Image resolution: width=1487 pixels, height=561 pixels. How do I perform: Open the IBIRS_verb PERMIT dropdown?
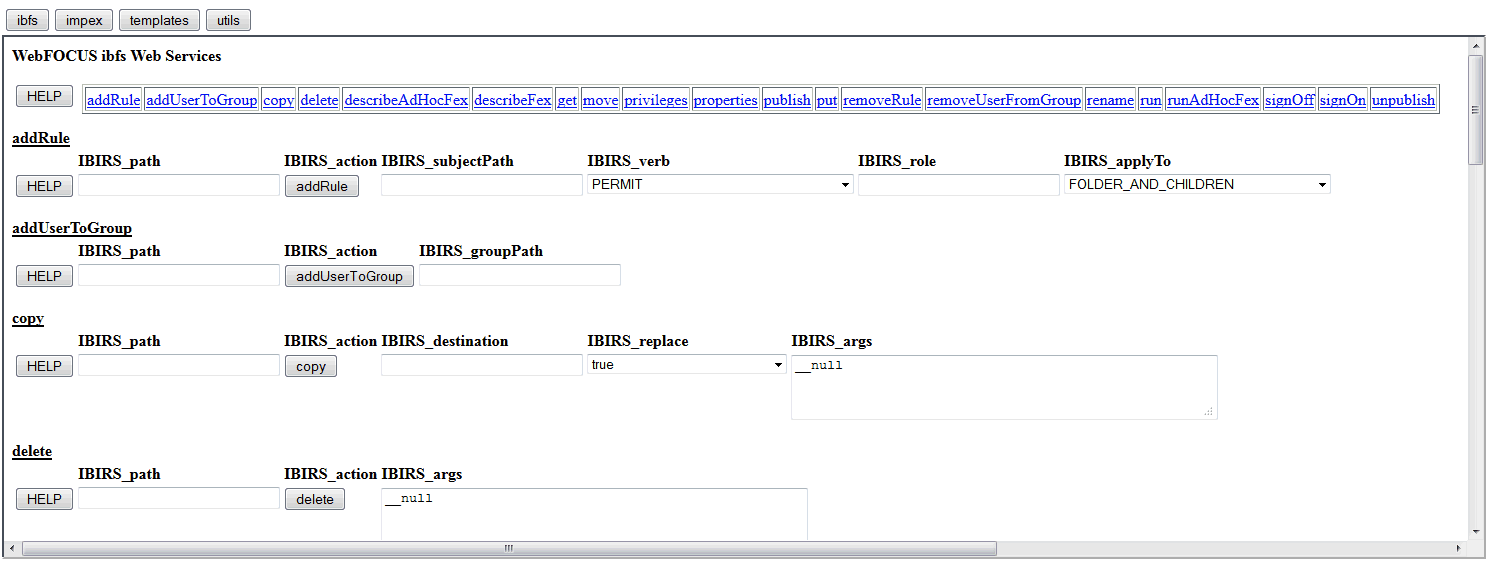click(x=720, y=184)
